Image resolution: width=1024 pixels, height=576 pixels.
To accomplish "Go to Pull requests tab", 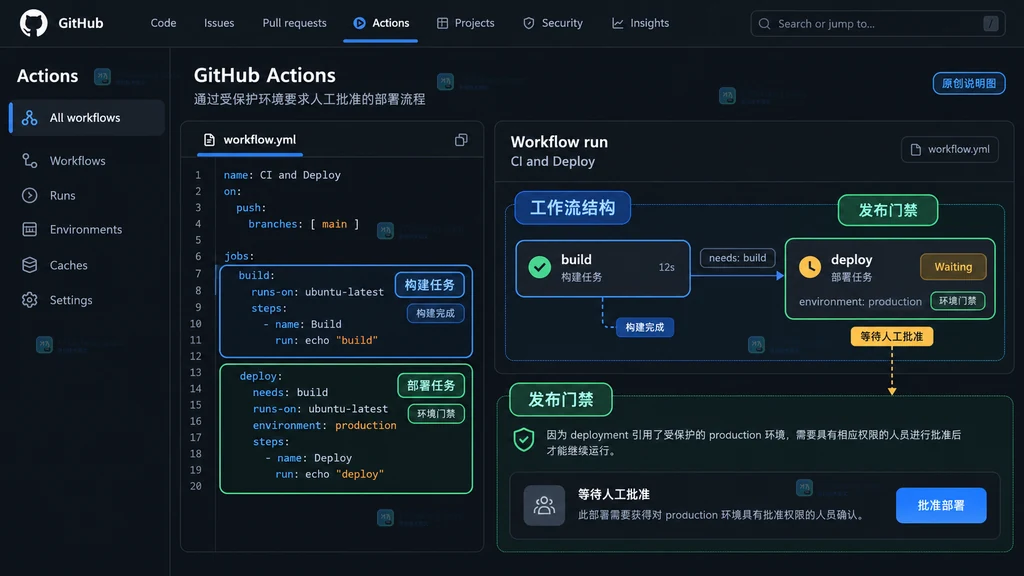I will tap(295, 23).
